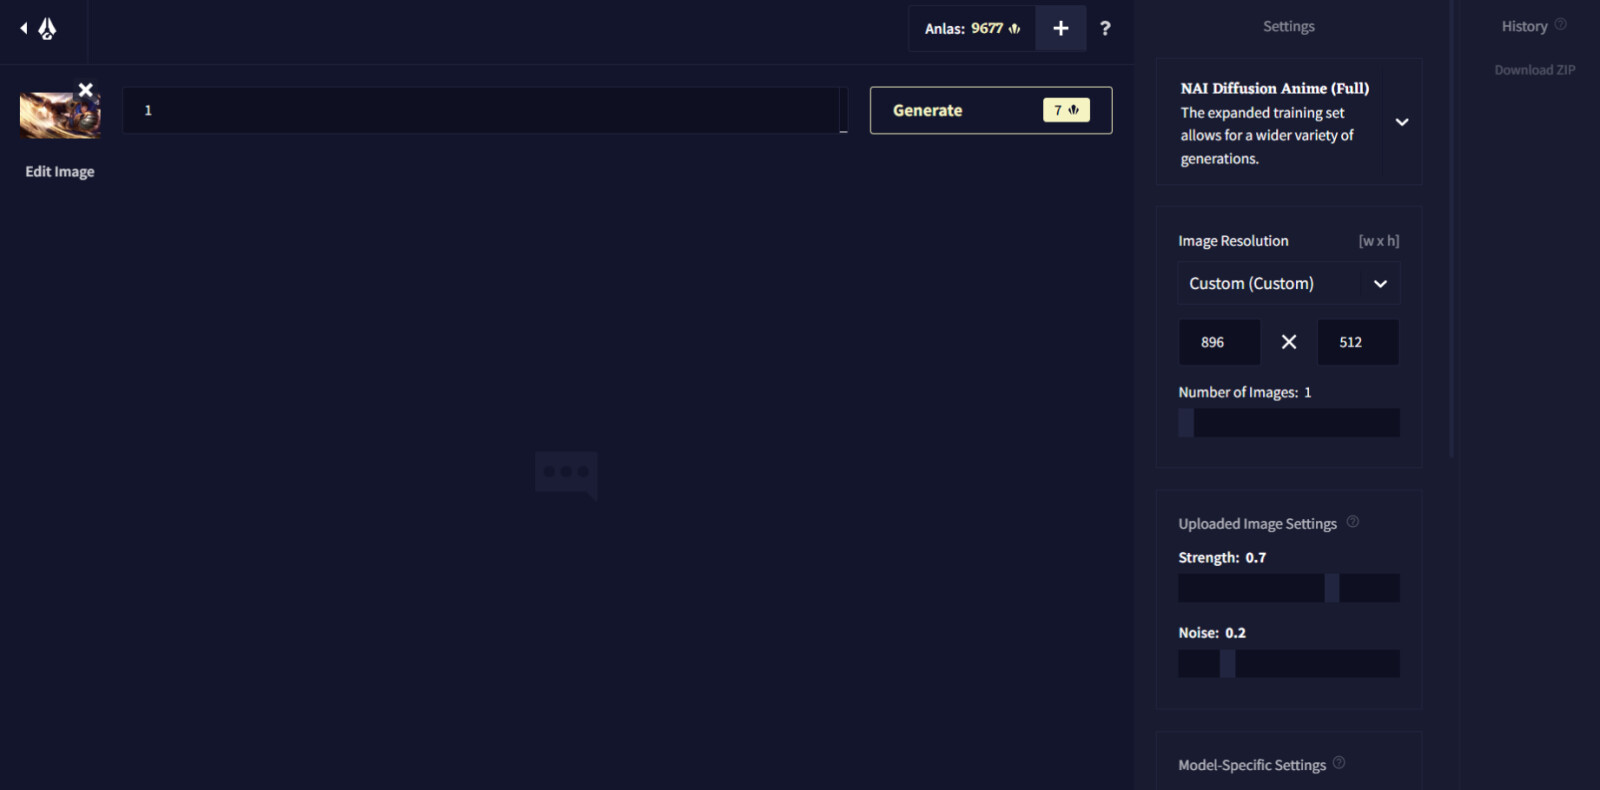Click the Download ZIP link
The image size is (1600, 790).
[x=1534, y=70]
